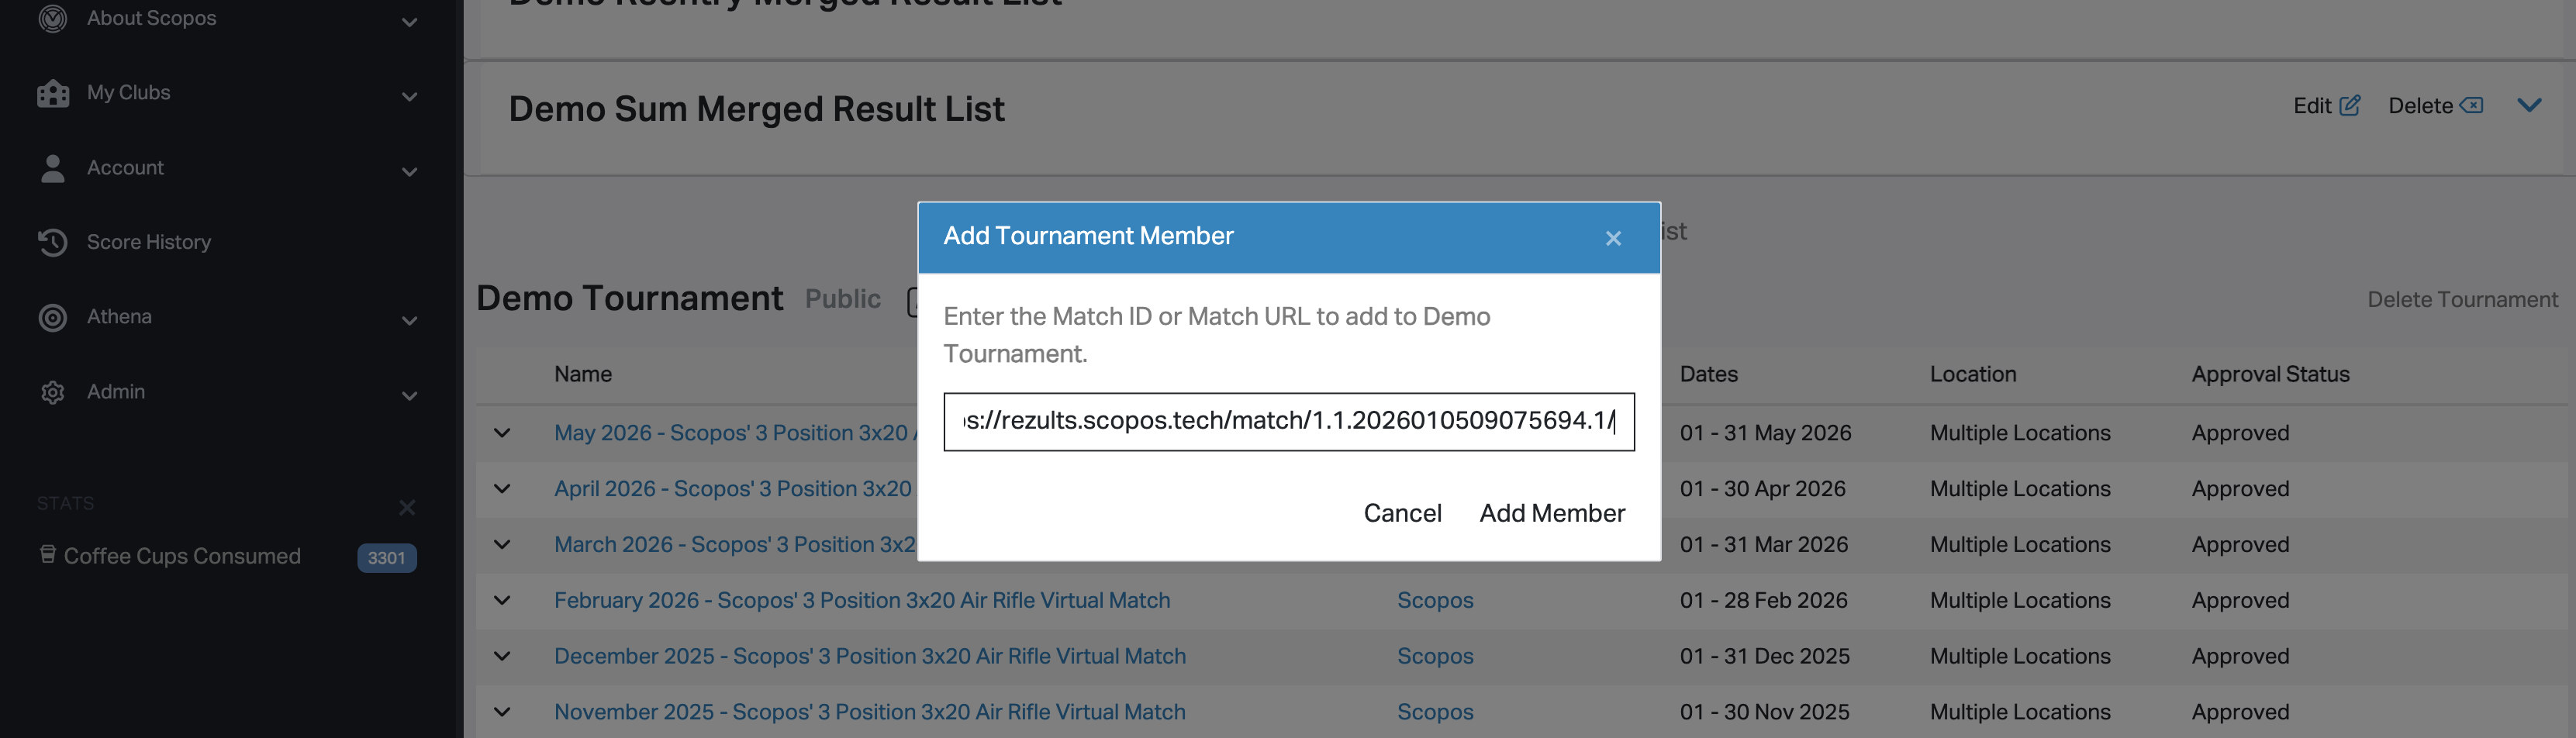The image size is (2576, 738).
Task: Click the Approval Status column header
Action: coord(2270,374)
